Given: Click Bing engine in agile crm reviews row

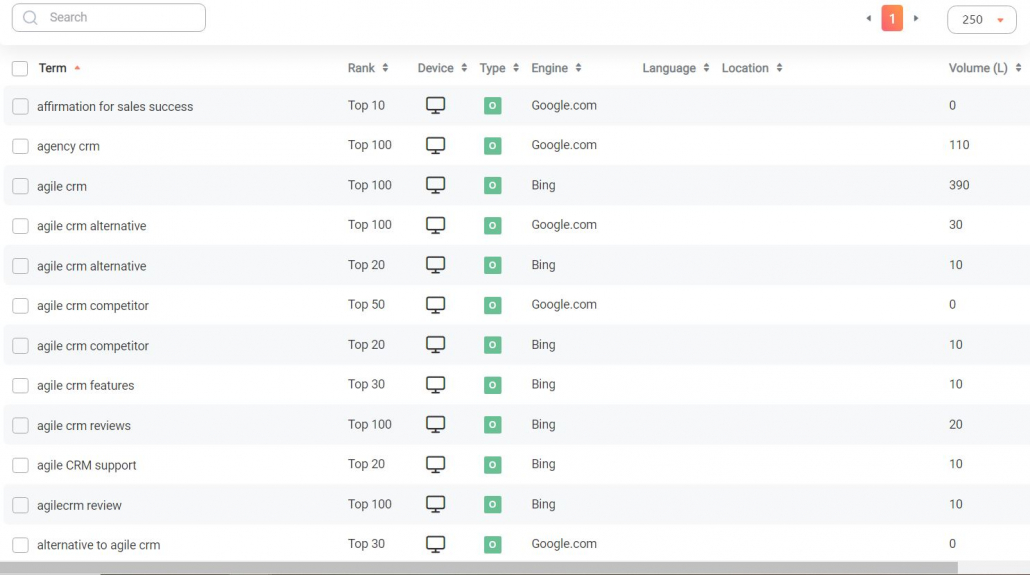Looking at the screenshot, I should (x=543, y=425).
